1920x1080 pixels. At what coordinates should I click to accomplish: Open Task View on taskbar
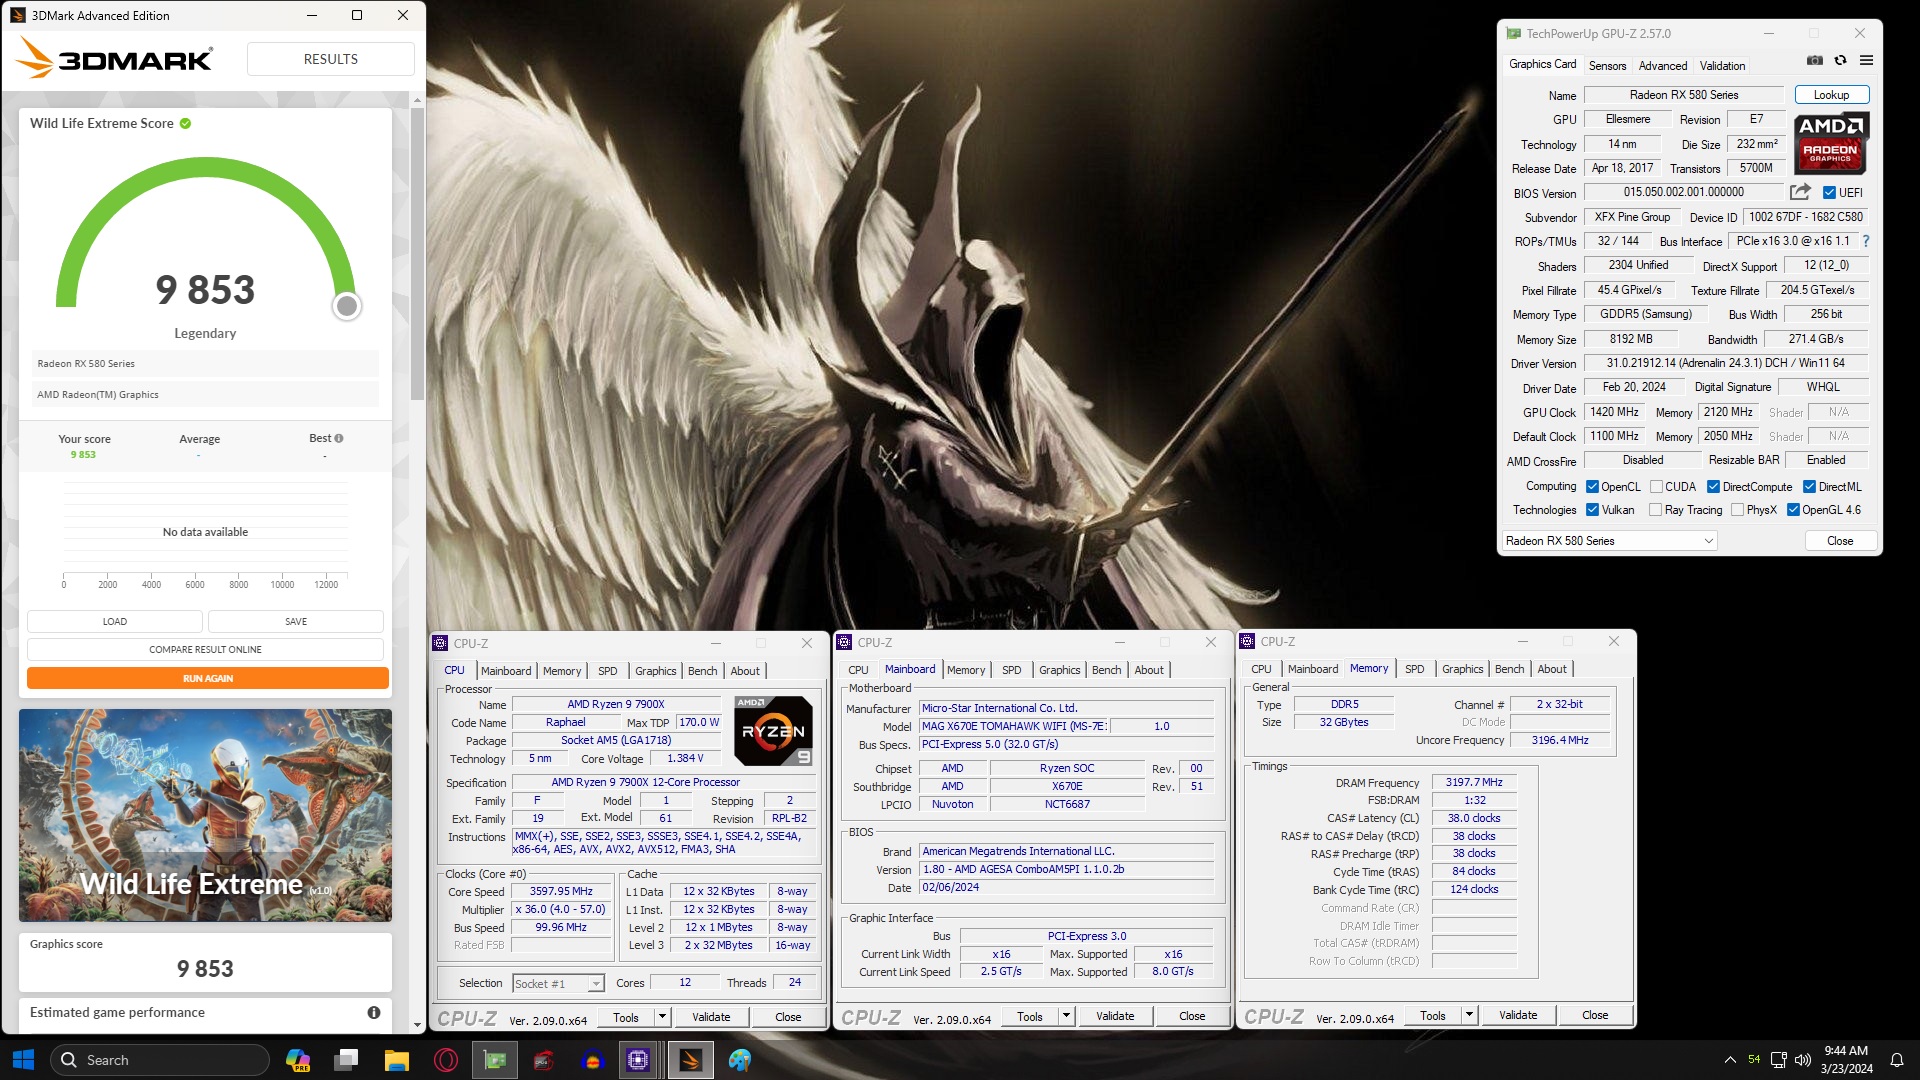[347, 1060]
